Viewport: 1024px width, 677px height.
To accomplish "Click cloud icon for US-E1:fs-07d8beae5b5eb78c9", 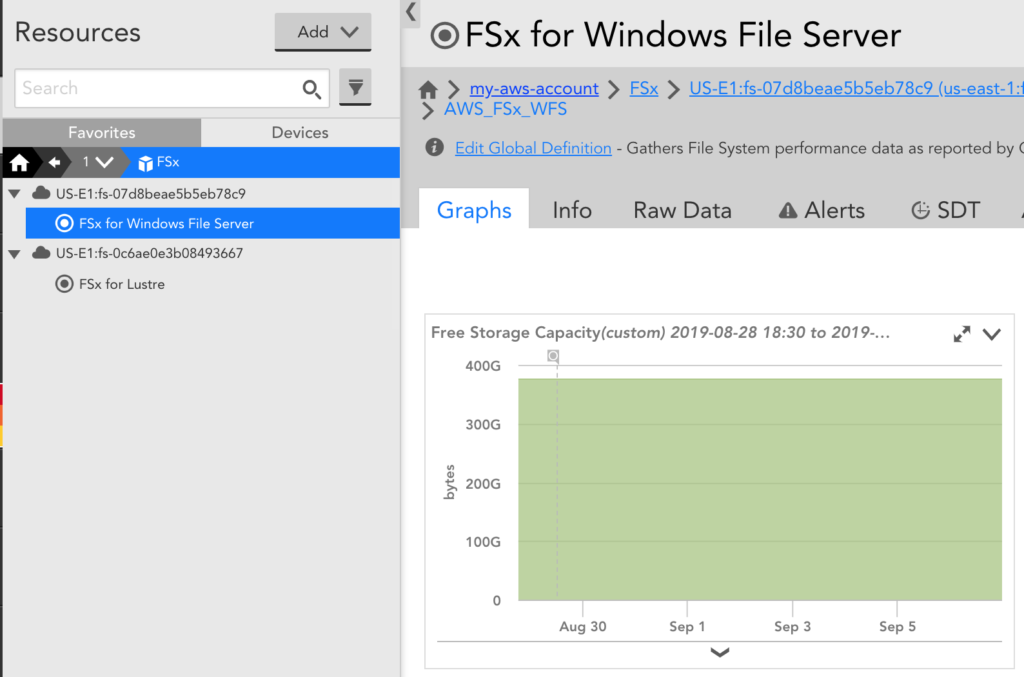I will pyautogui.click(x=41, y=193).
